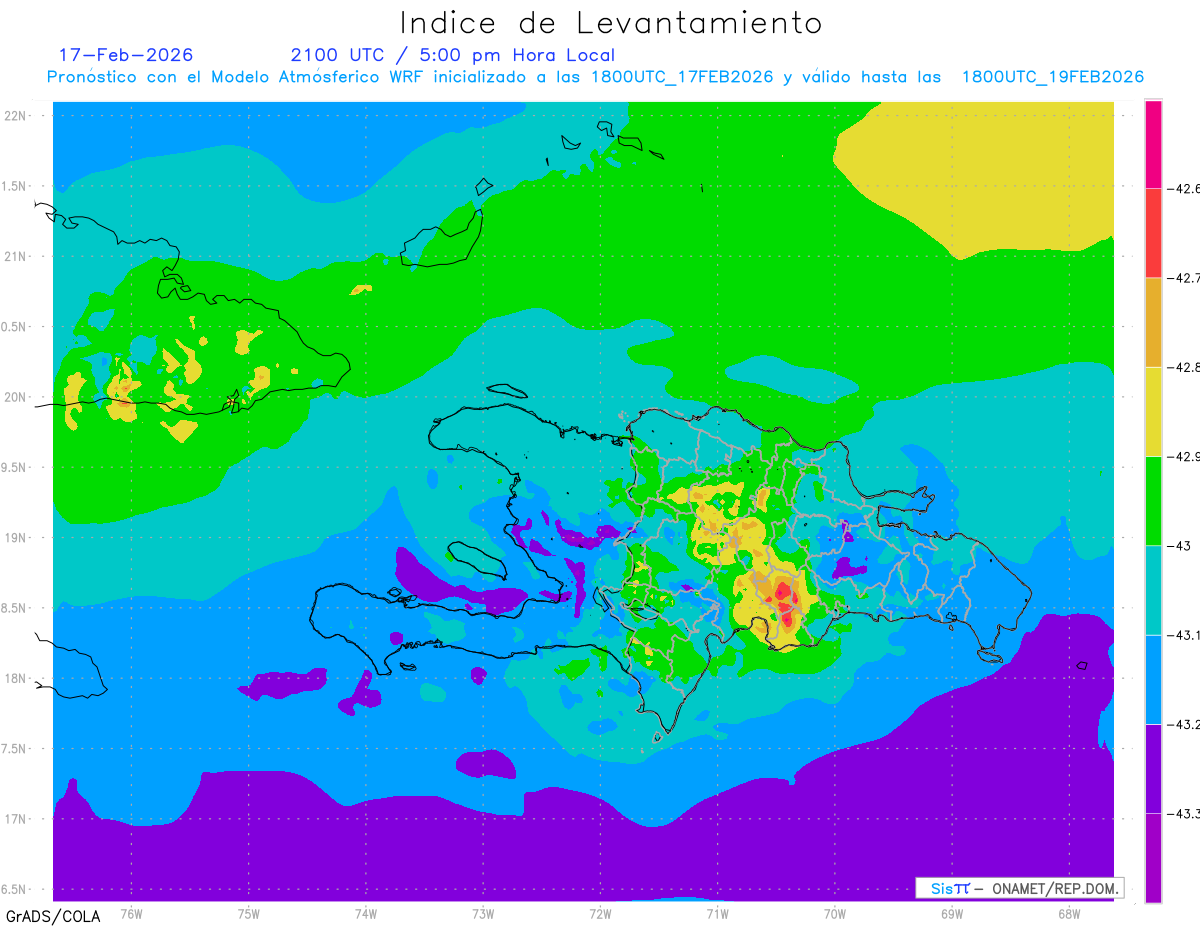Click the "-43" color bar value
Screen dimensions: 1200x927
(1179, 545)
